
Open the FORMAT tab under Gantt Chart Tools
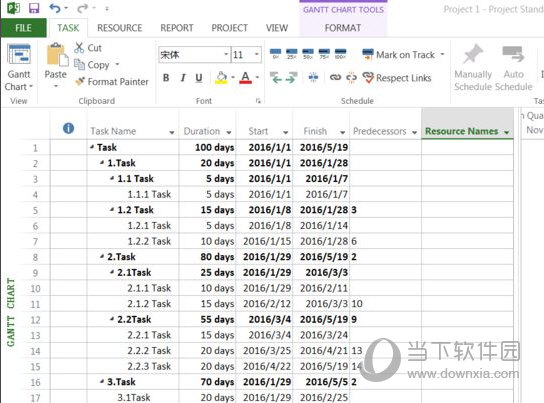coord(343,28)
